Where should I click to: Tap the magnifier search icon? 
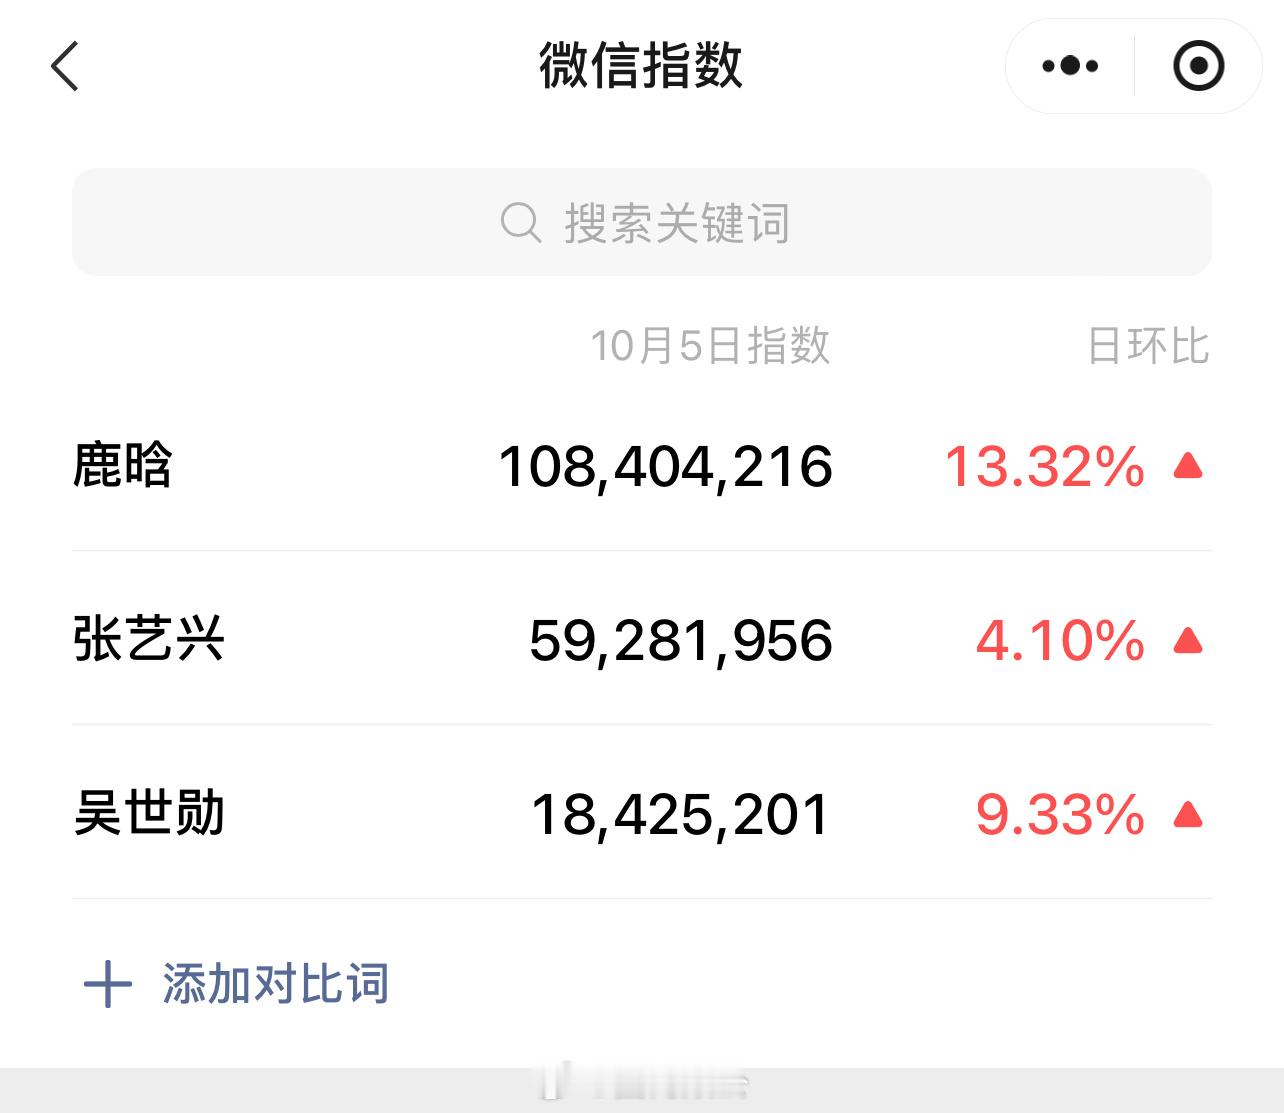click(520, 222)
